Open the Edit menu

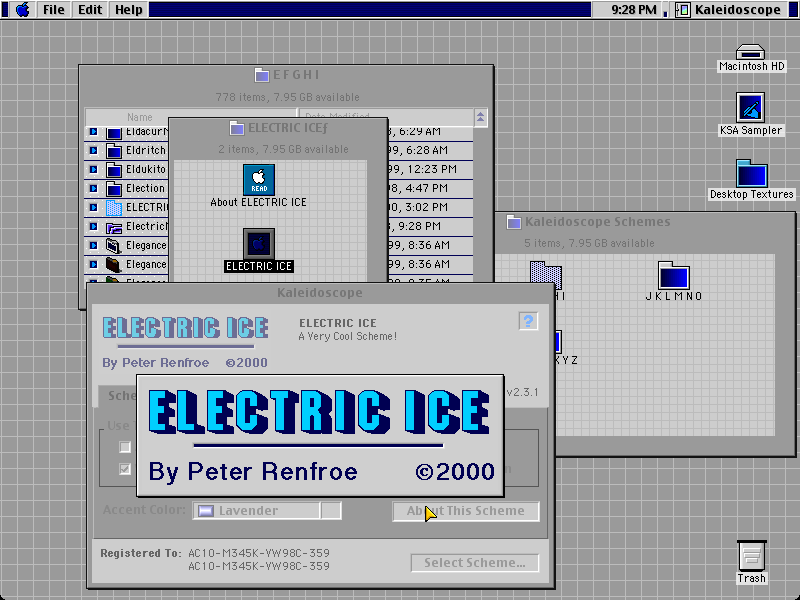pyautogui.click(x=90, y=9)
